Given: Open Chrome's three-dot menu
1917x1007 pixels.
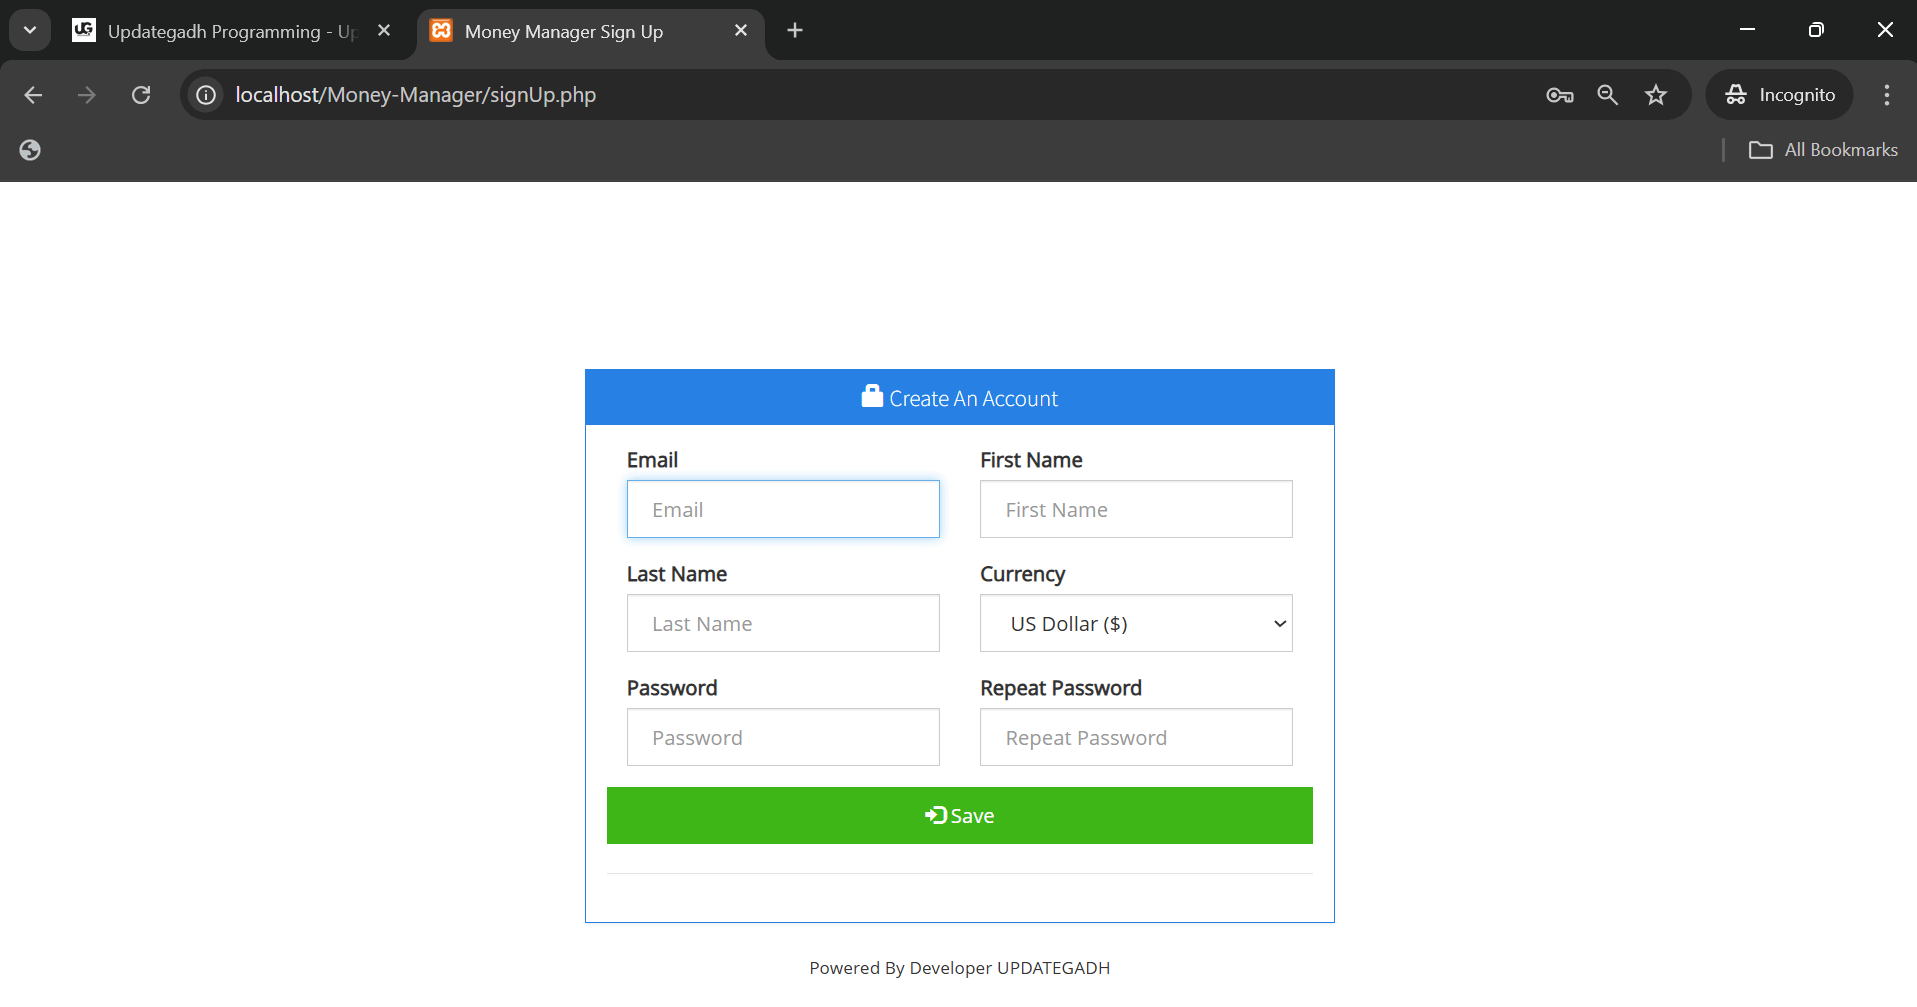Looking at the screenshot, I should tap(1886, 94).
